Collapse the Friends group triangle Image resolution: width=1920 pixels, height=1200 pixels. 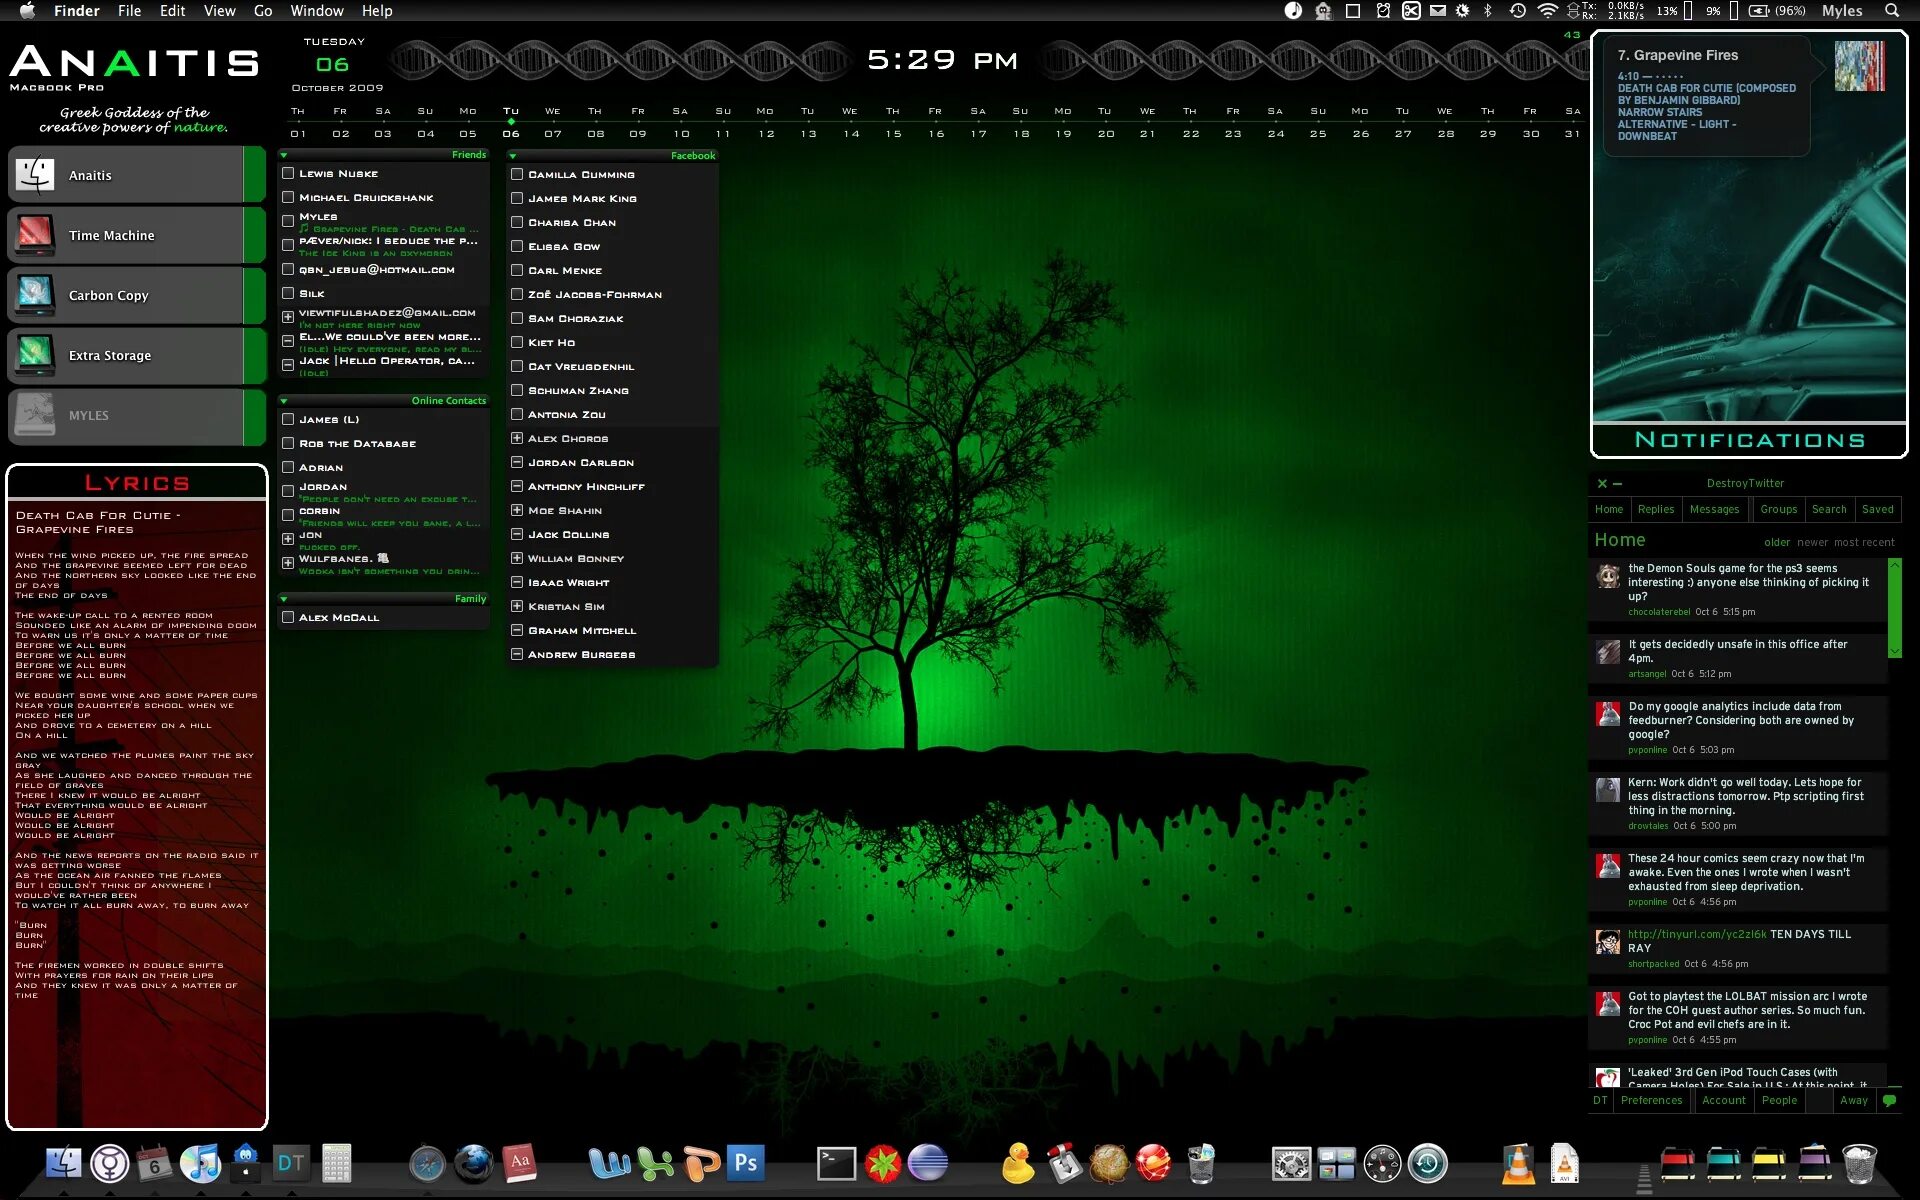click(x=284, y=155)
